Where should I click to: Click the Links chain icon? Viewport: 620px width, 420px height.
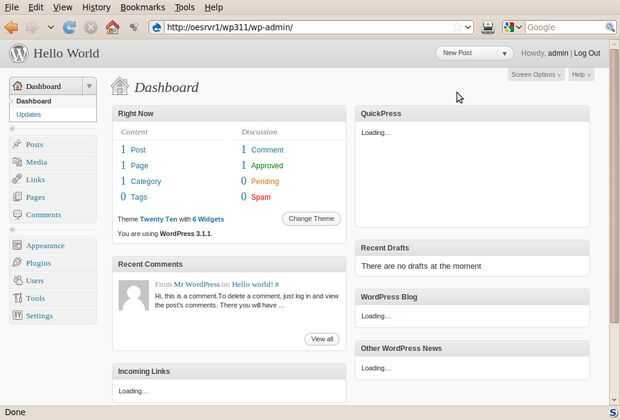click(x=17, y=179)
